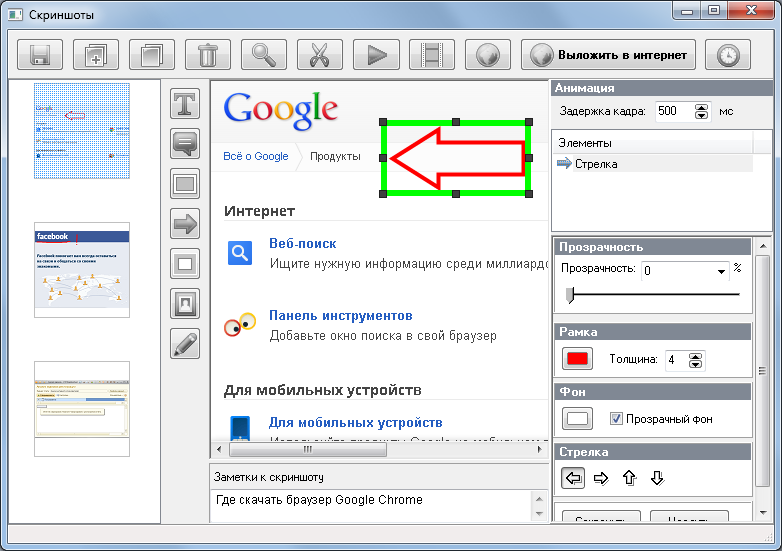Click the Google logo in the screenshot
Screen dimensions: 782x551
coord(281,111)
